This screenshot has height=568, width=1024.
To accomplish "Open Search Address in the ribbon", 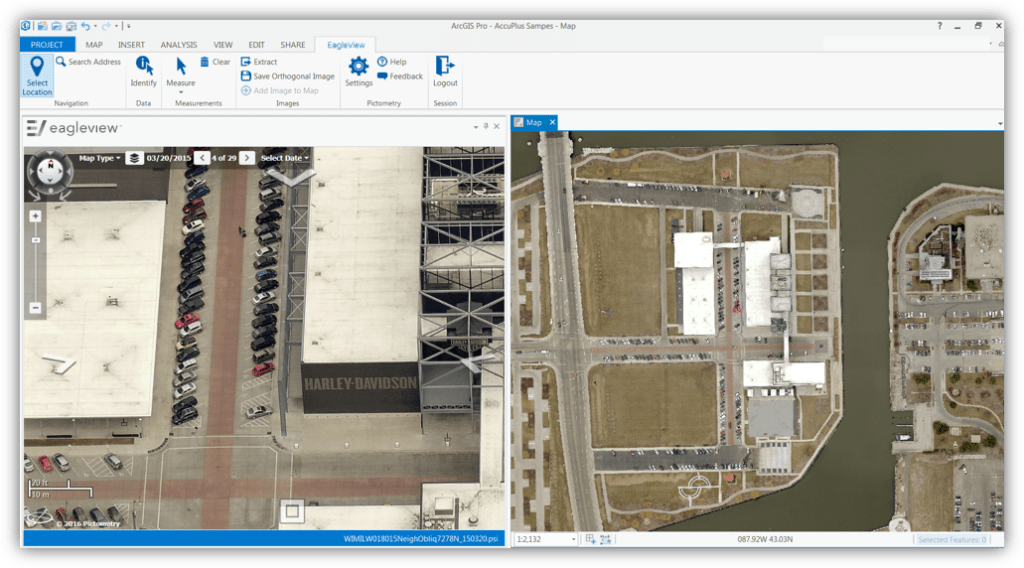I will (89, 62).
